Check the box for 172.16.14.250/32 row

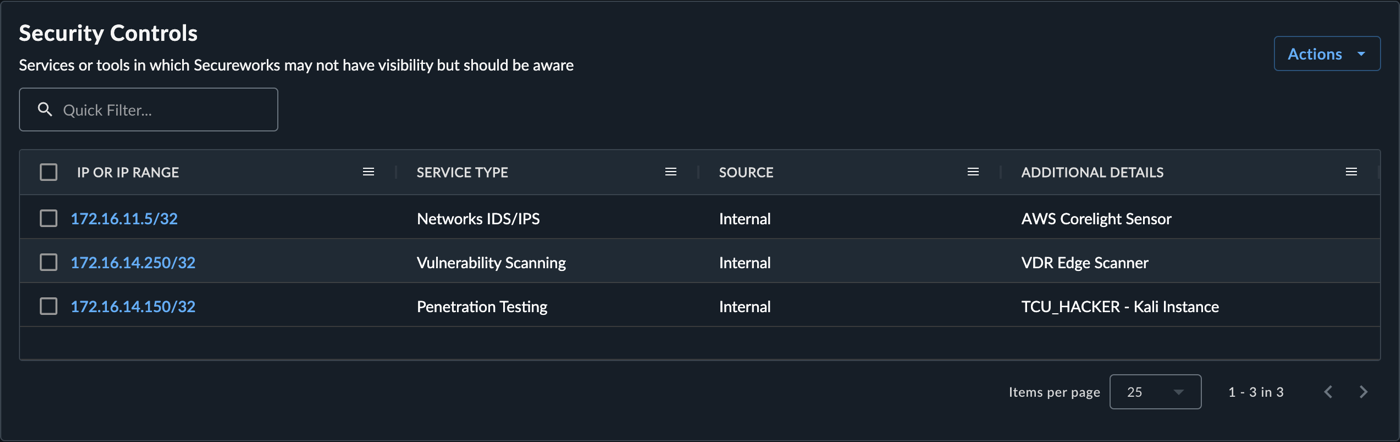click(x=48, y=262)
